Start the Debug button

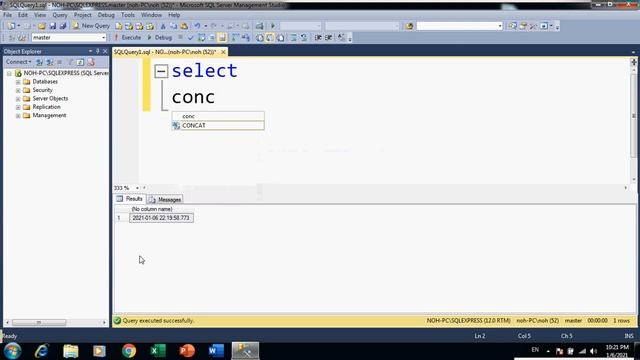pos(160,38)
